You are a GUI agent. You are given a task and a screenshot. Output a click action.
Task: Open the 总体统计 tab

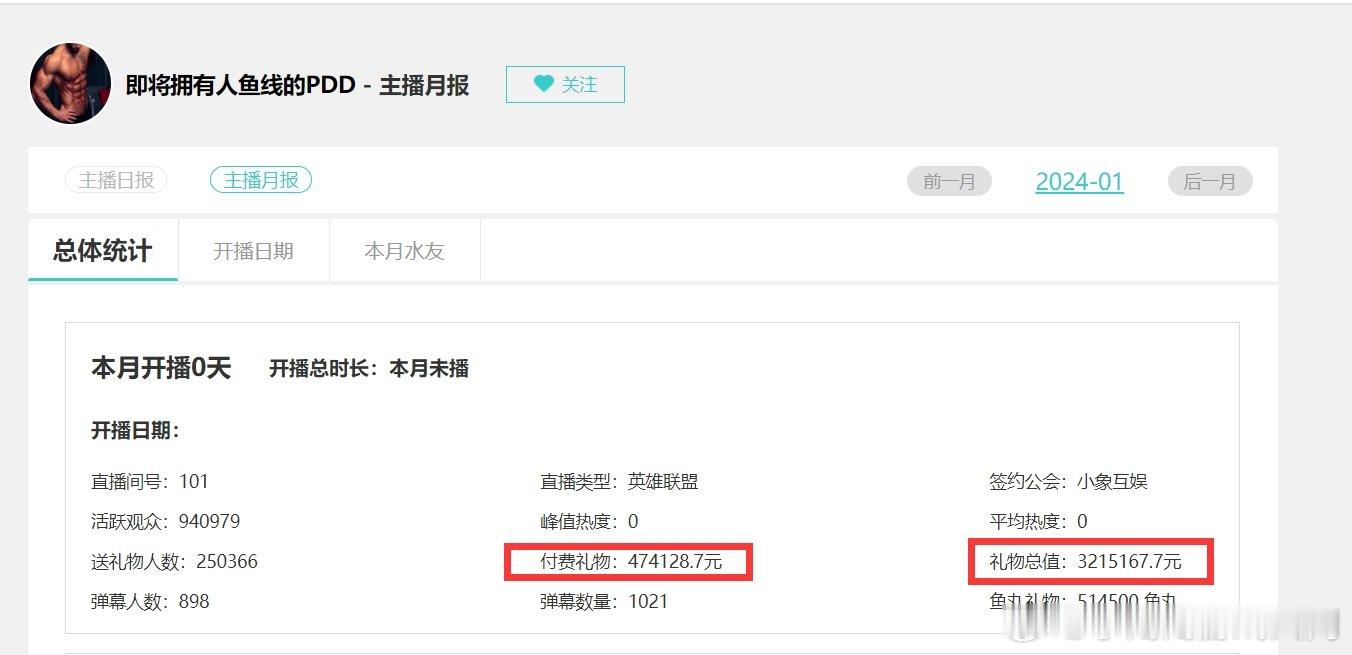[103, 250]
